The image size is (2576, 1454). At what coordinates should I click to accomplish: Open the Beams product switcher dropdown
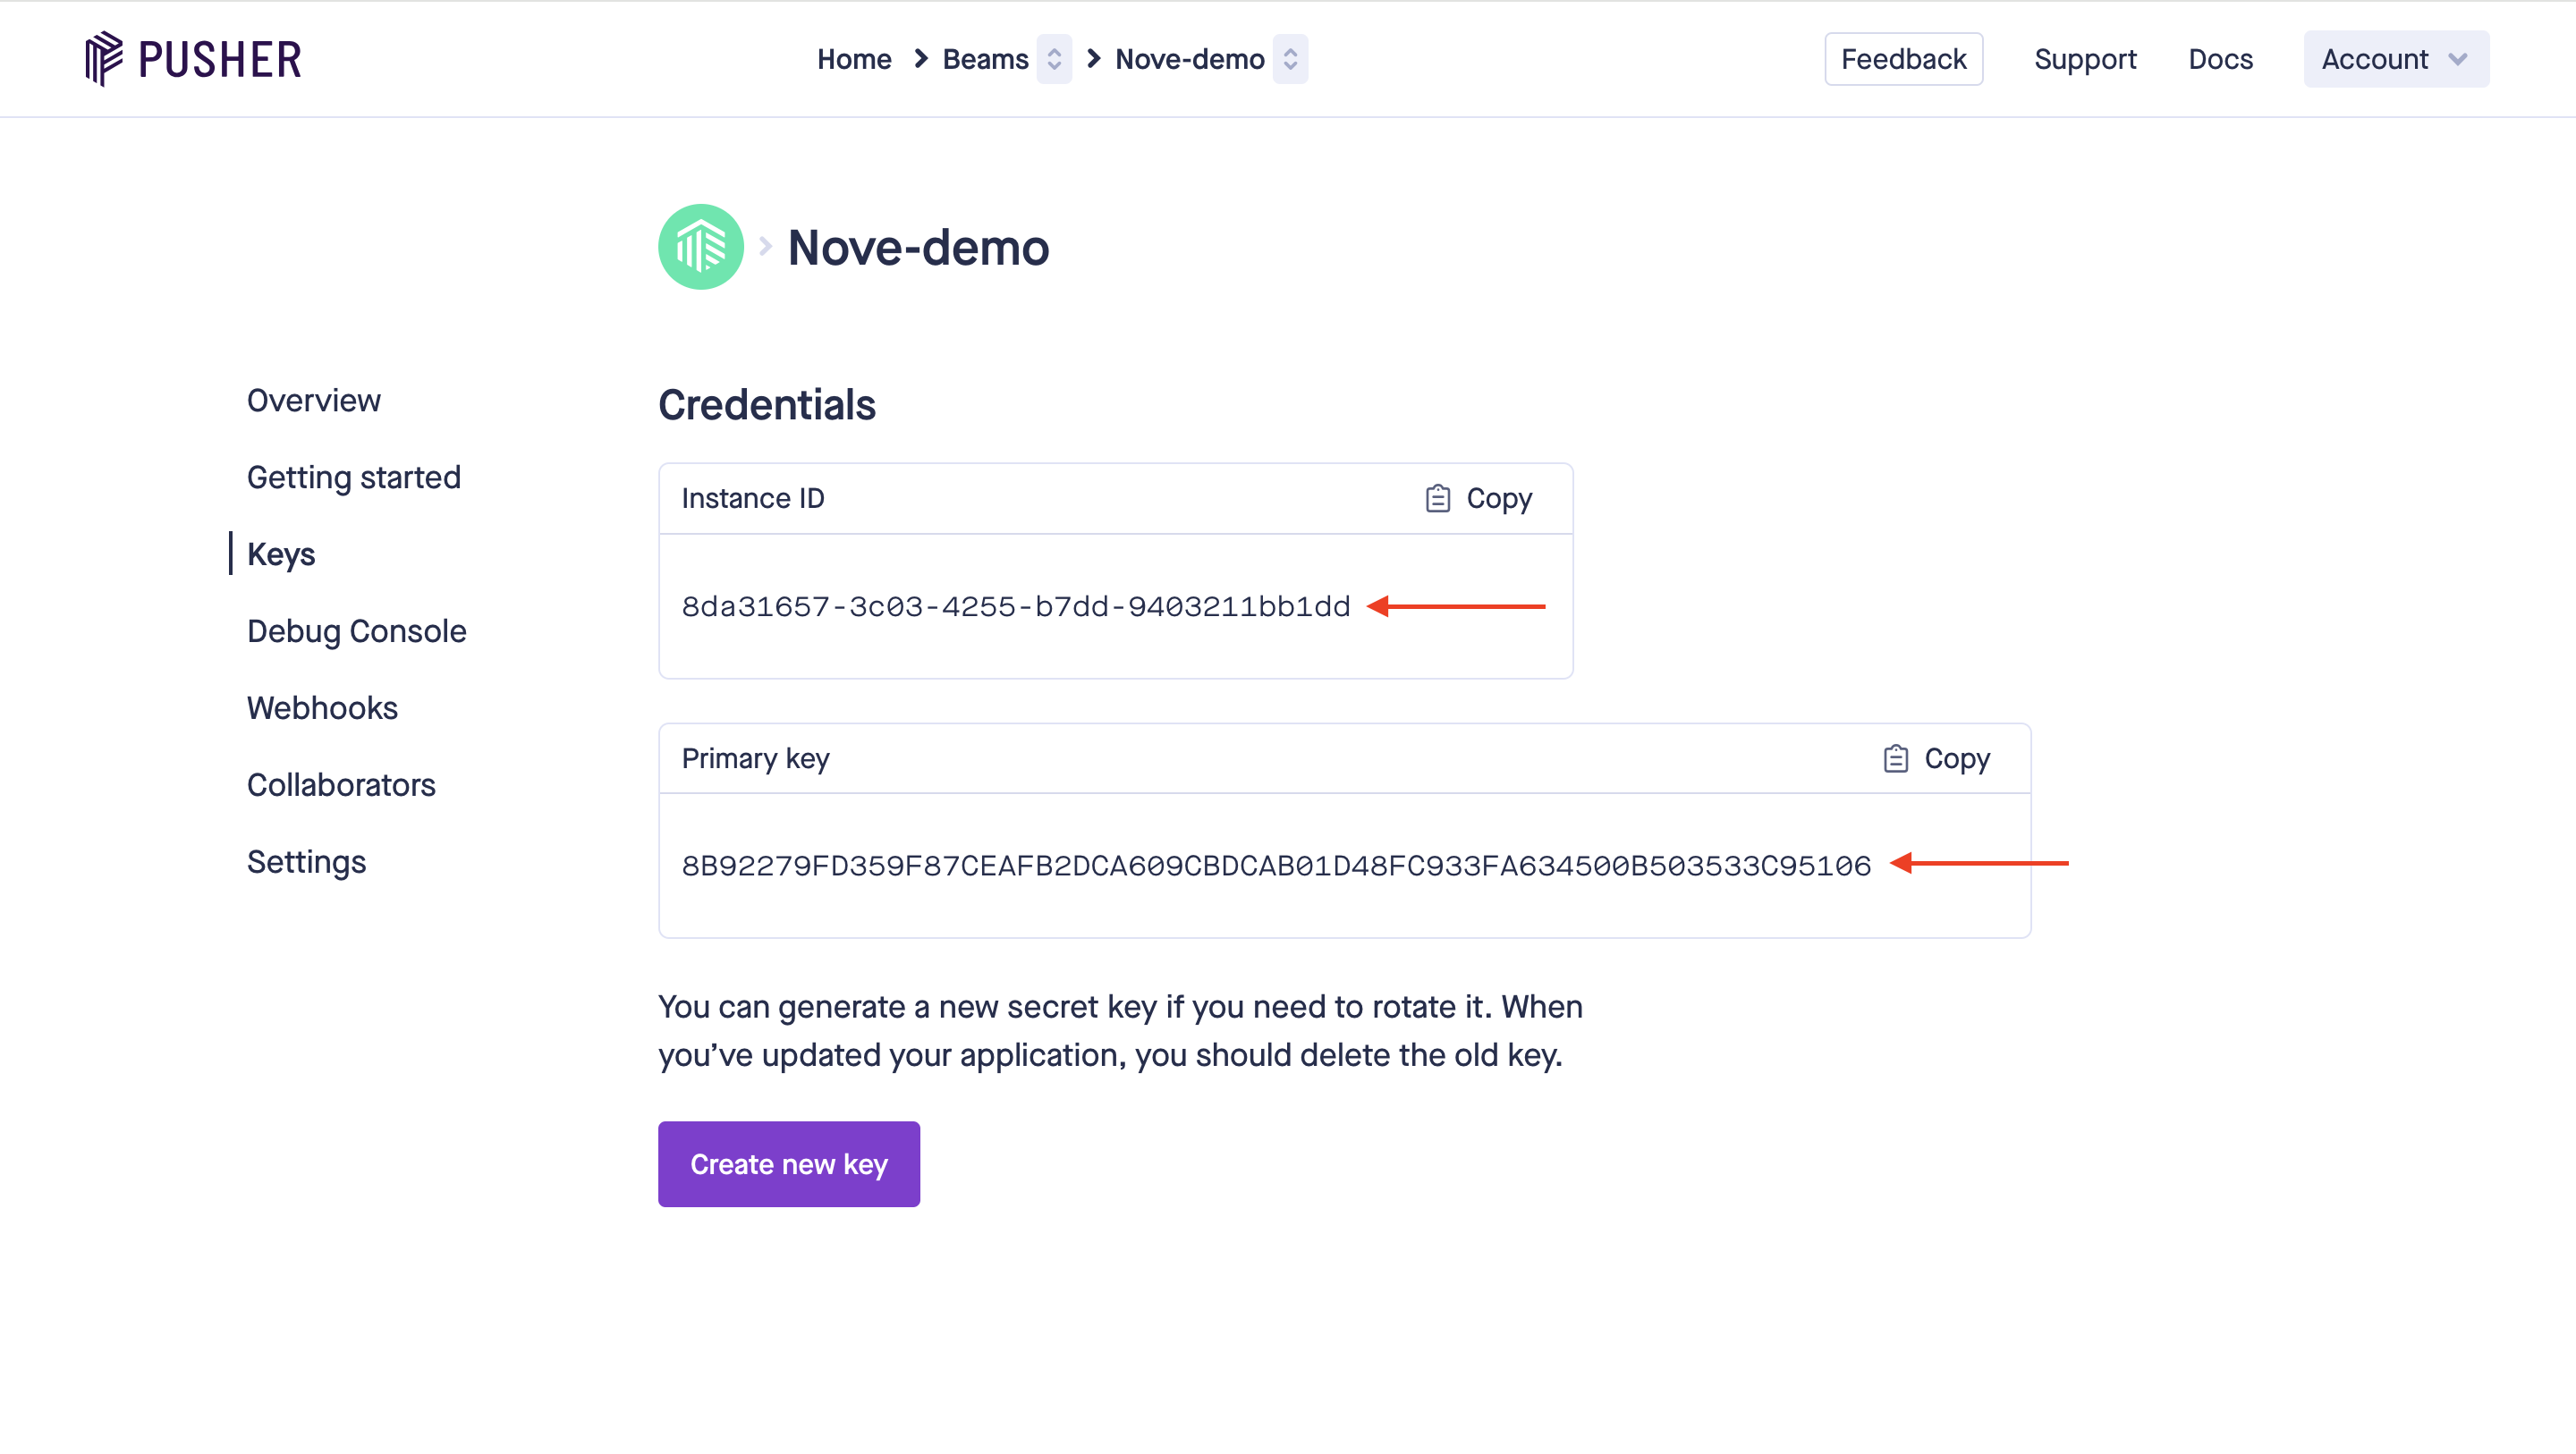coord(1054,59)
